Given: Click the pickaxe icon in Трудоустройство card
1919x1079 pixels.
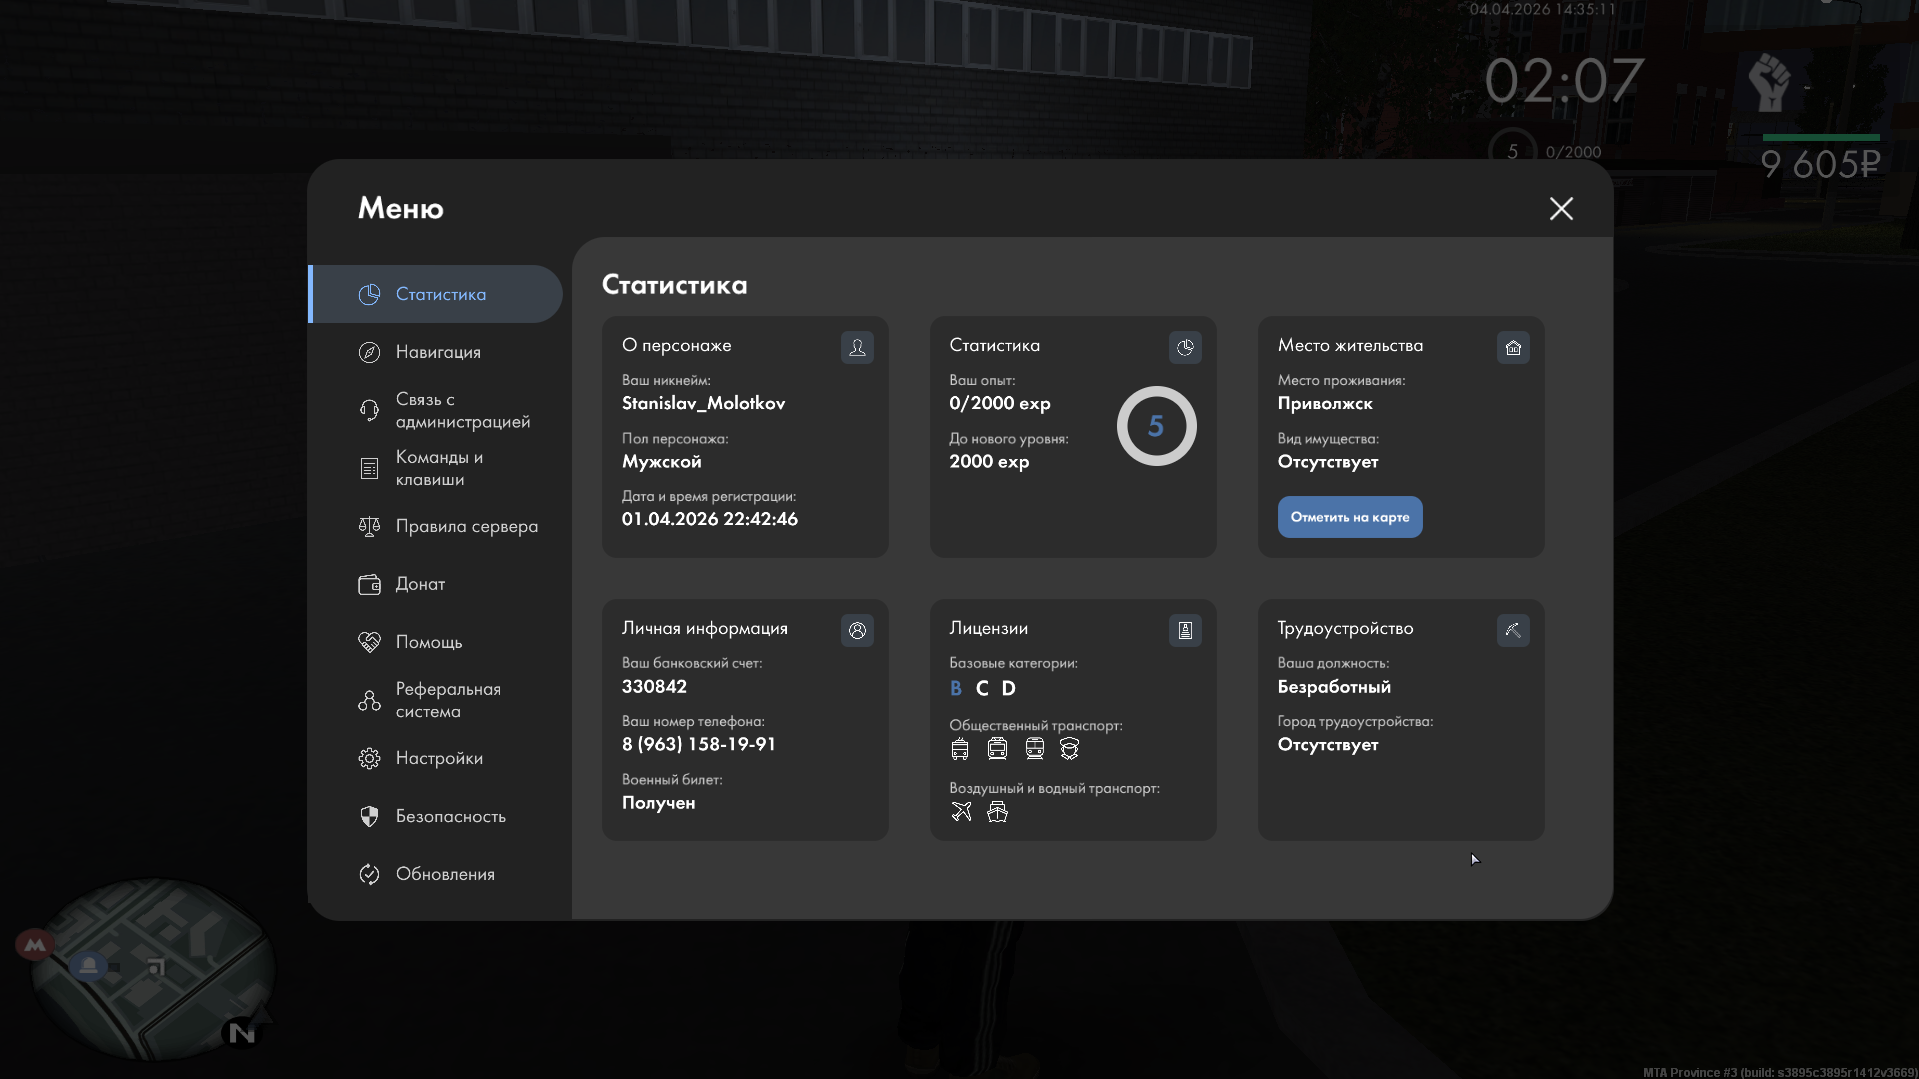Looking at the screenshot, I should click(1513, 630).
